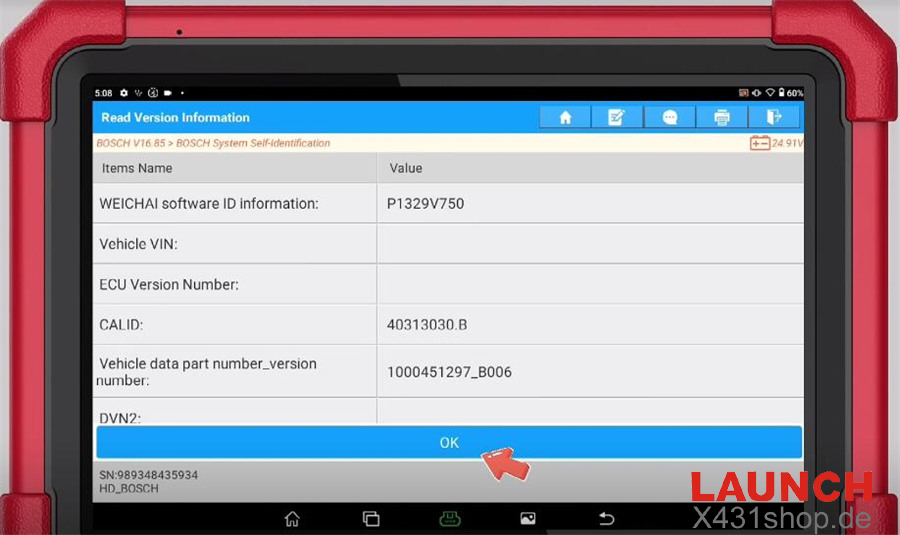Screen dimensions: 900x535
Task: Open the edit/notes icon in toolbar
Action: (617, 118)
